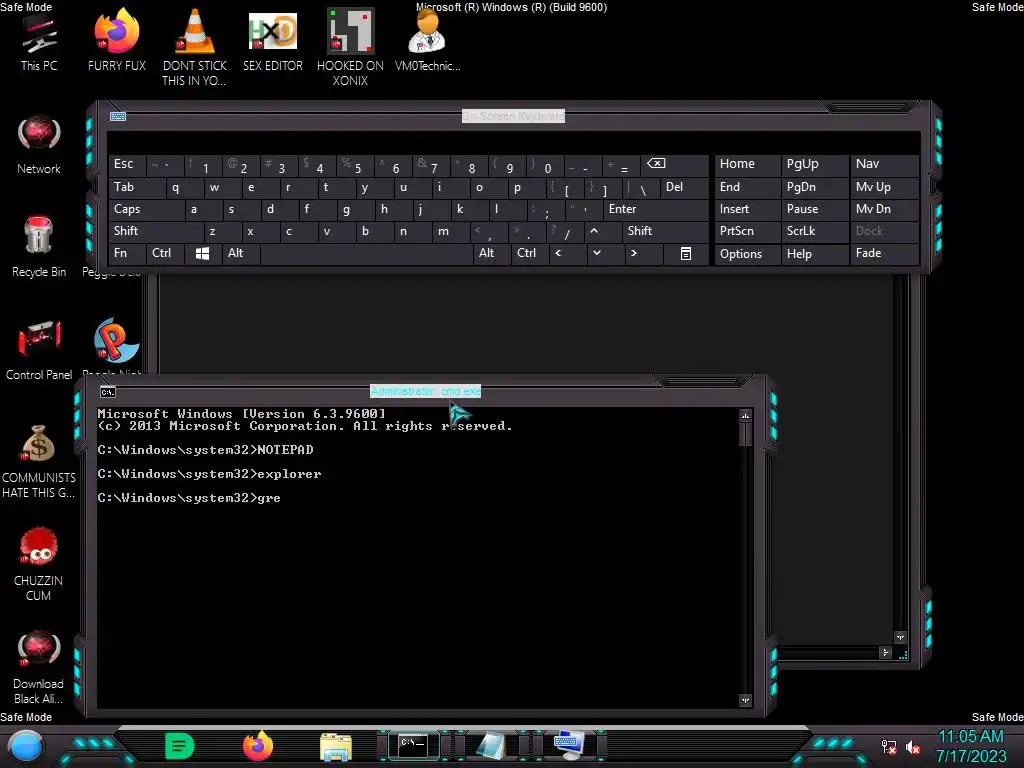Click background window horizontal scrollbar right arrow
This screenshot has height=768, width=1024.
pyautogui.click(x=886, y=652)
